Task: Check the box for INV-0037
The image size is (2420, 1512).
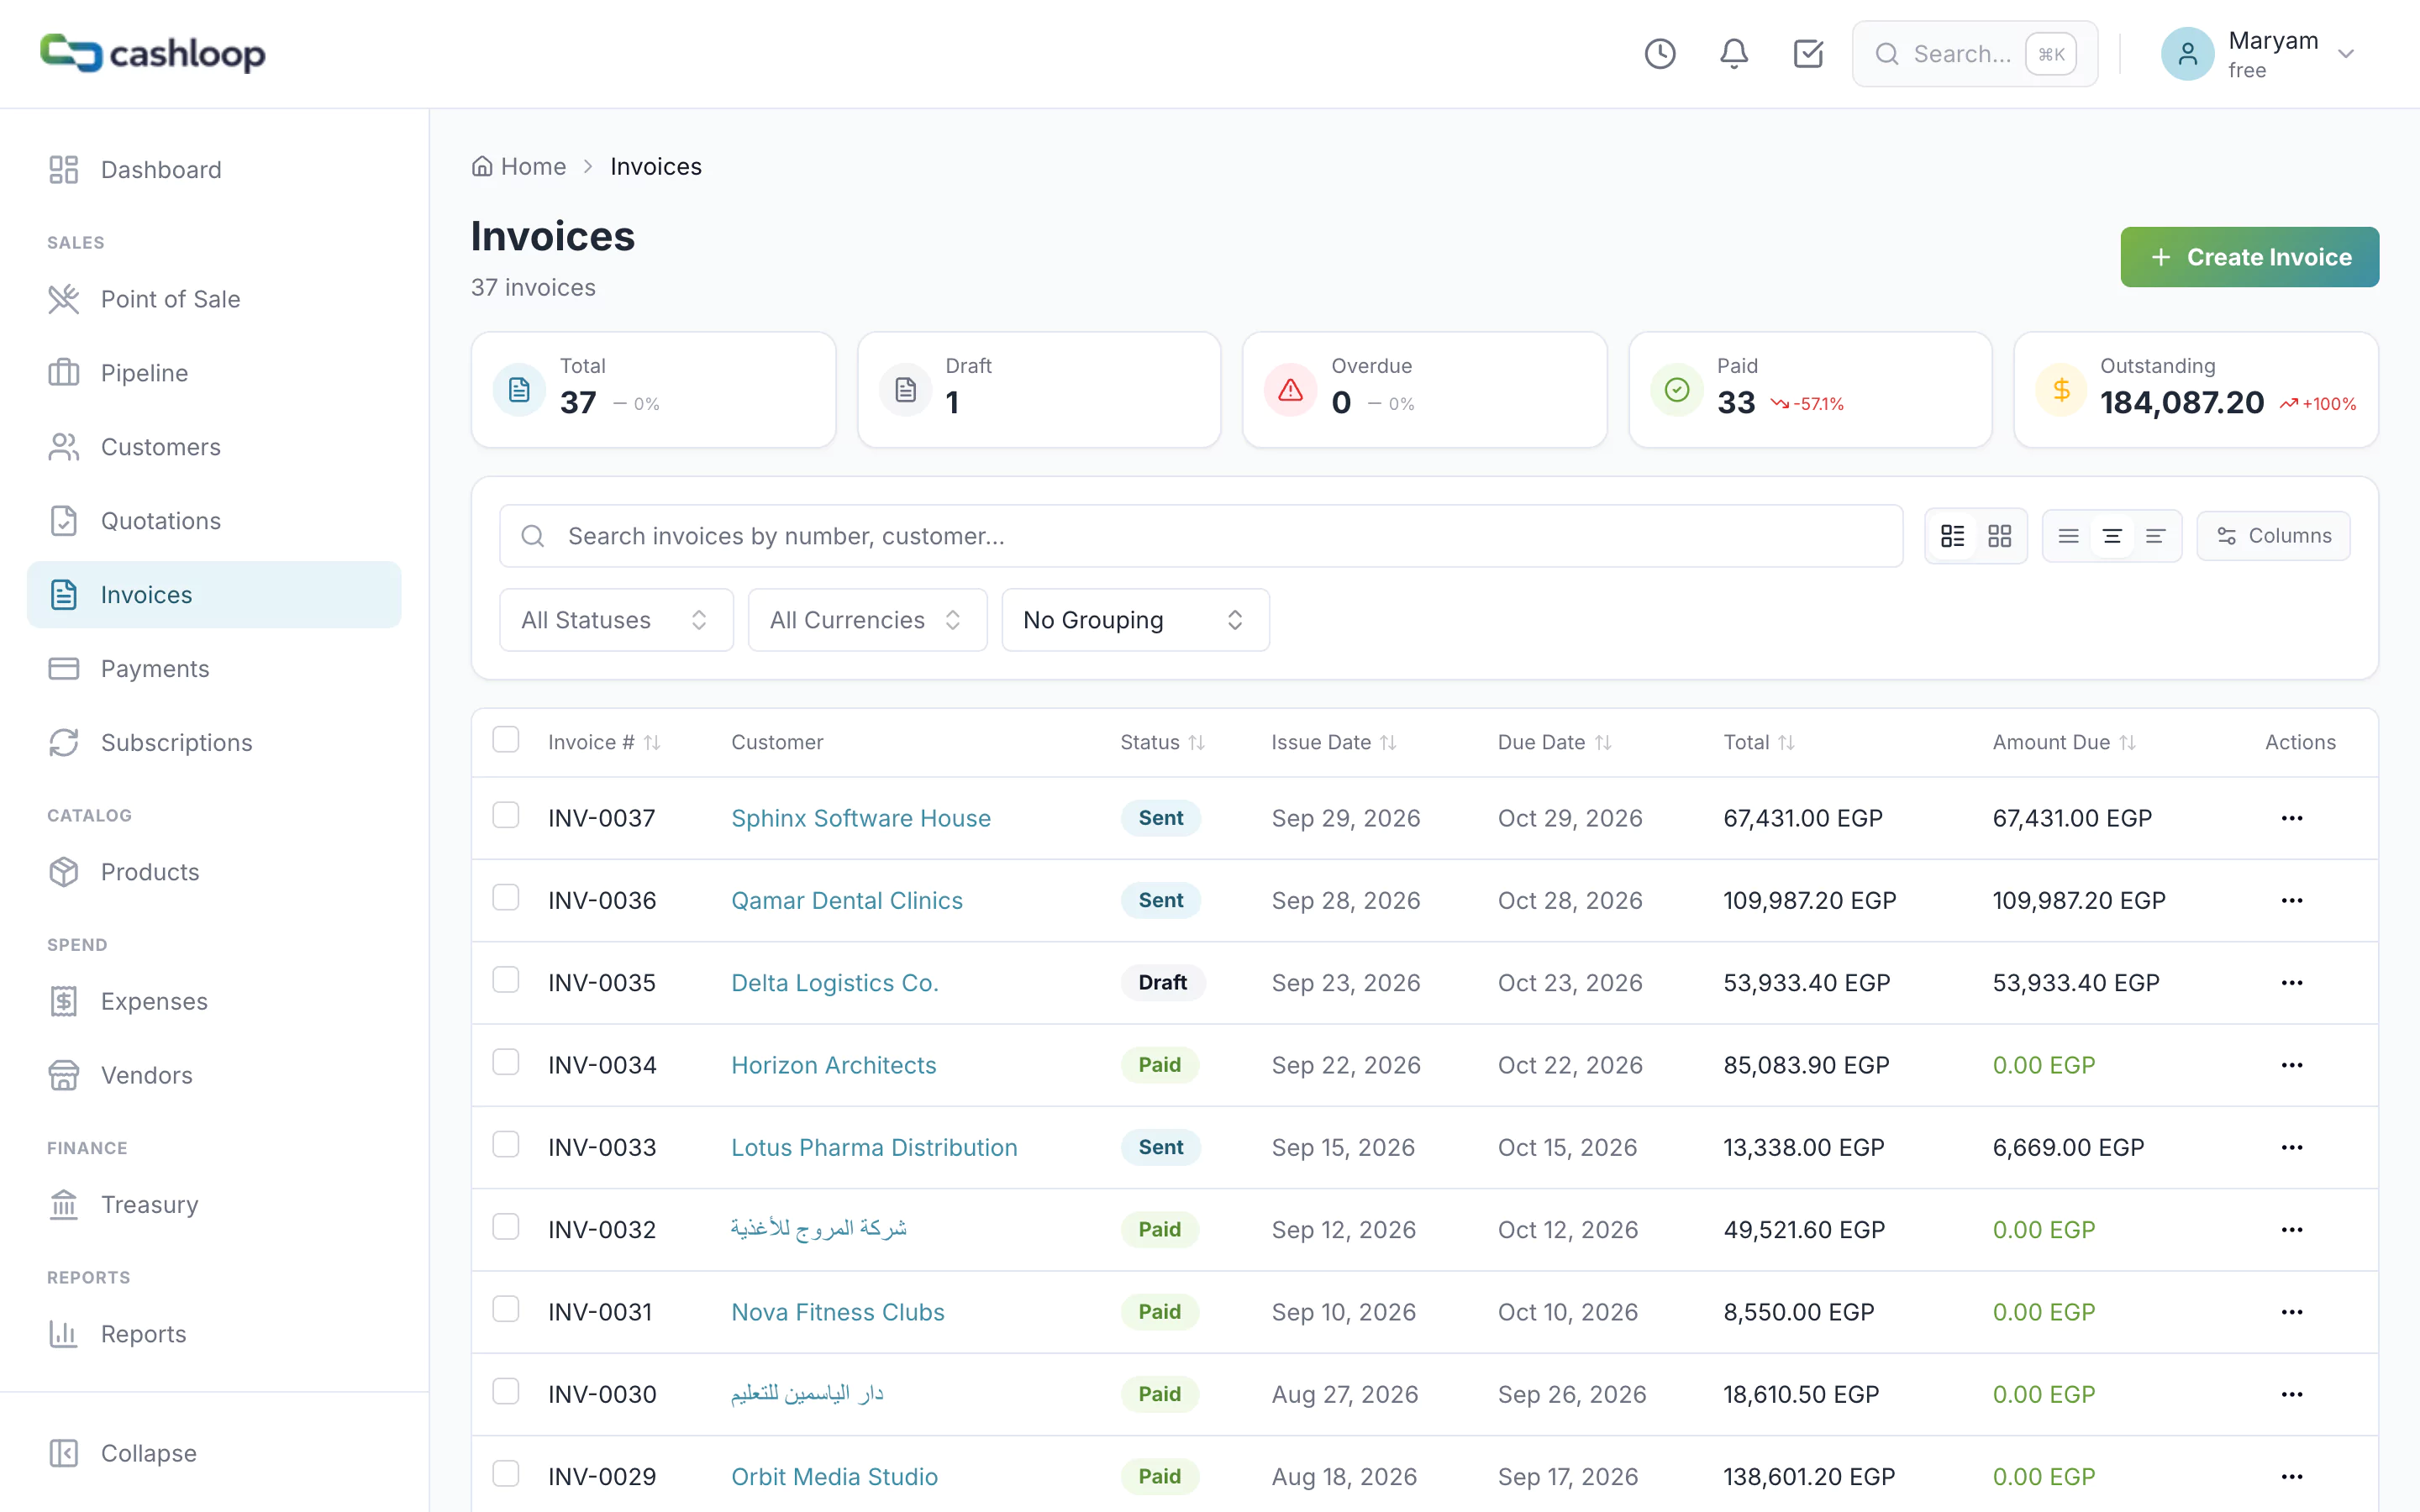Action: (506, 815)
